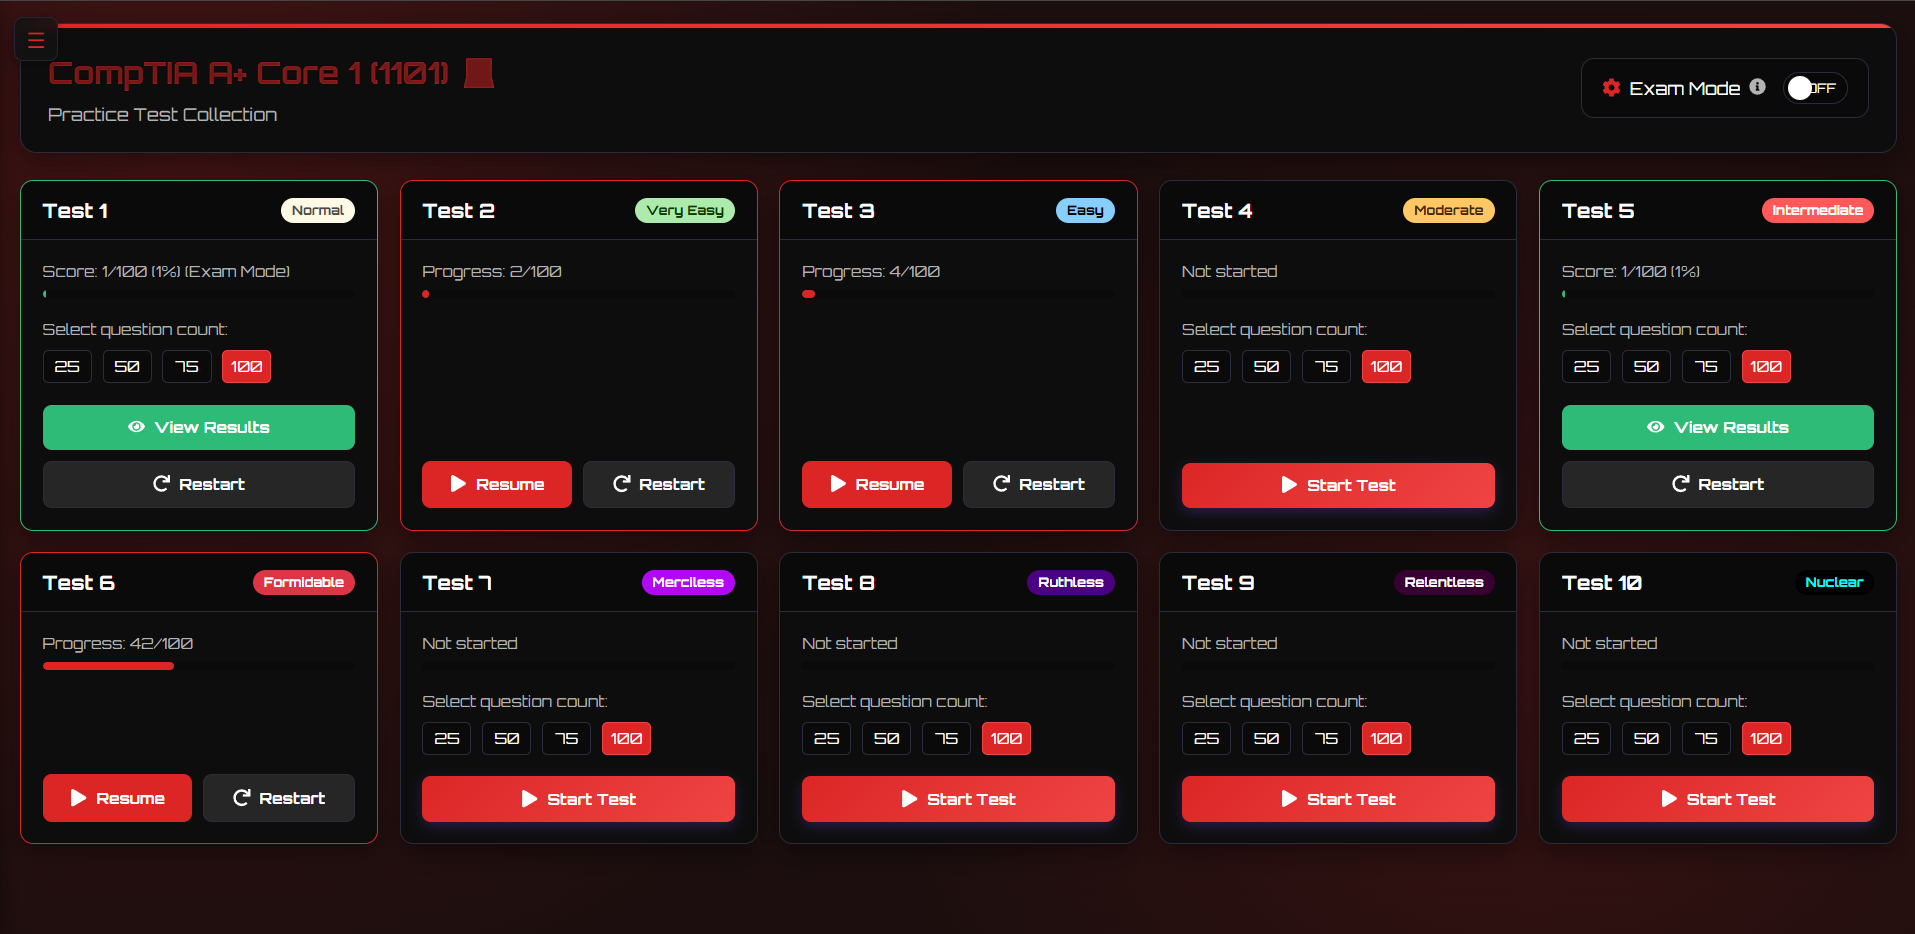
Task: Click the Nuclear badge on Test 10
Action: click(x=1834, y=582)
